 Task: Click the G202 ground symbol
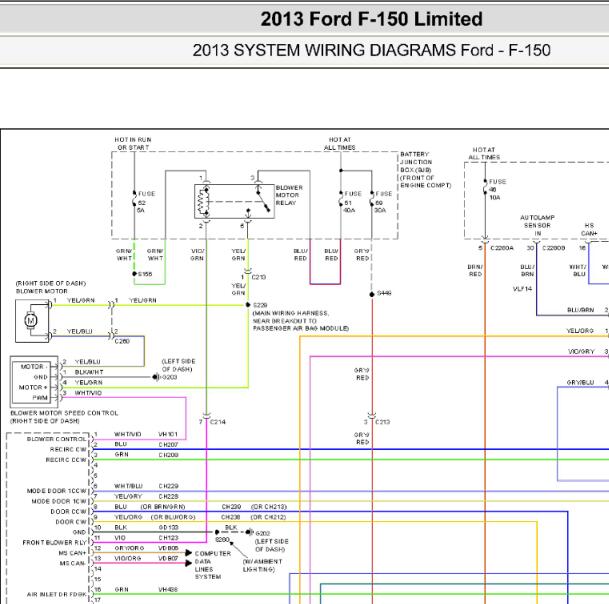[249, 532]
